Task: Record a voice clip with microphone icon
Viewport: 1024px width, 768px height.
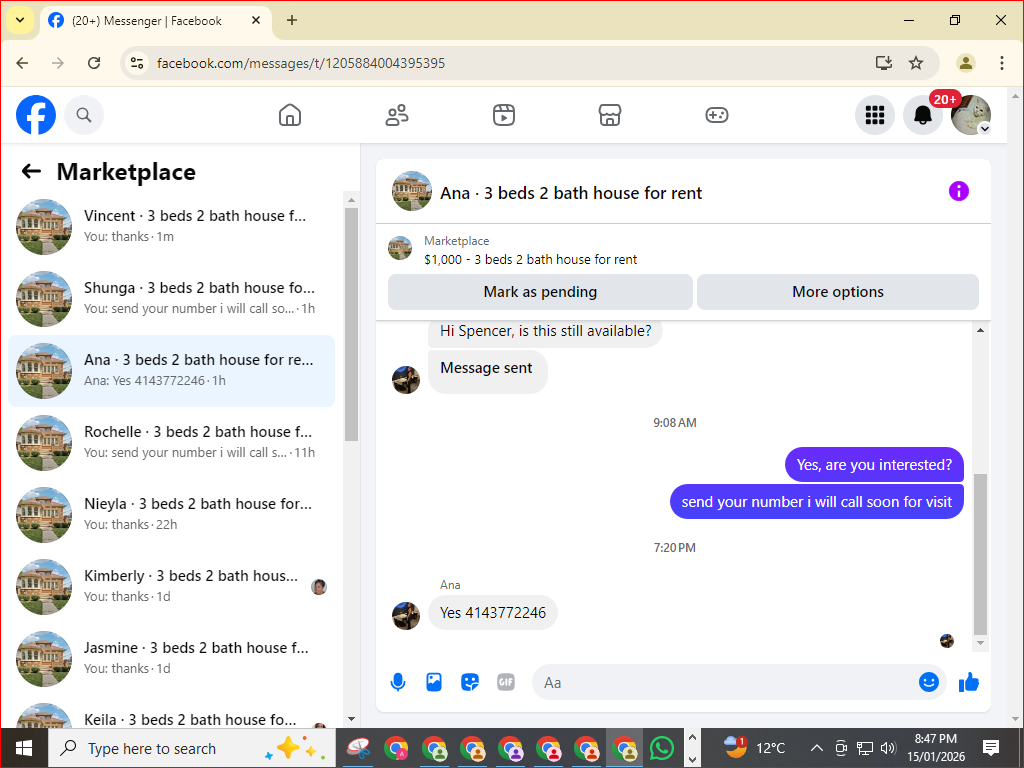Action: 398,682
